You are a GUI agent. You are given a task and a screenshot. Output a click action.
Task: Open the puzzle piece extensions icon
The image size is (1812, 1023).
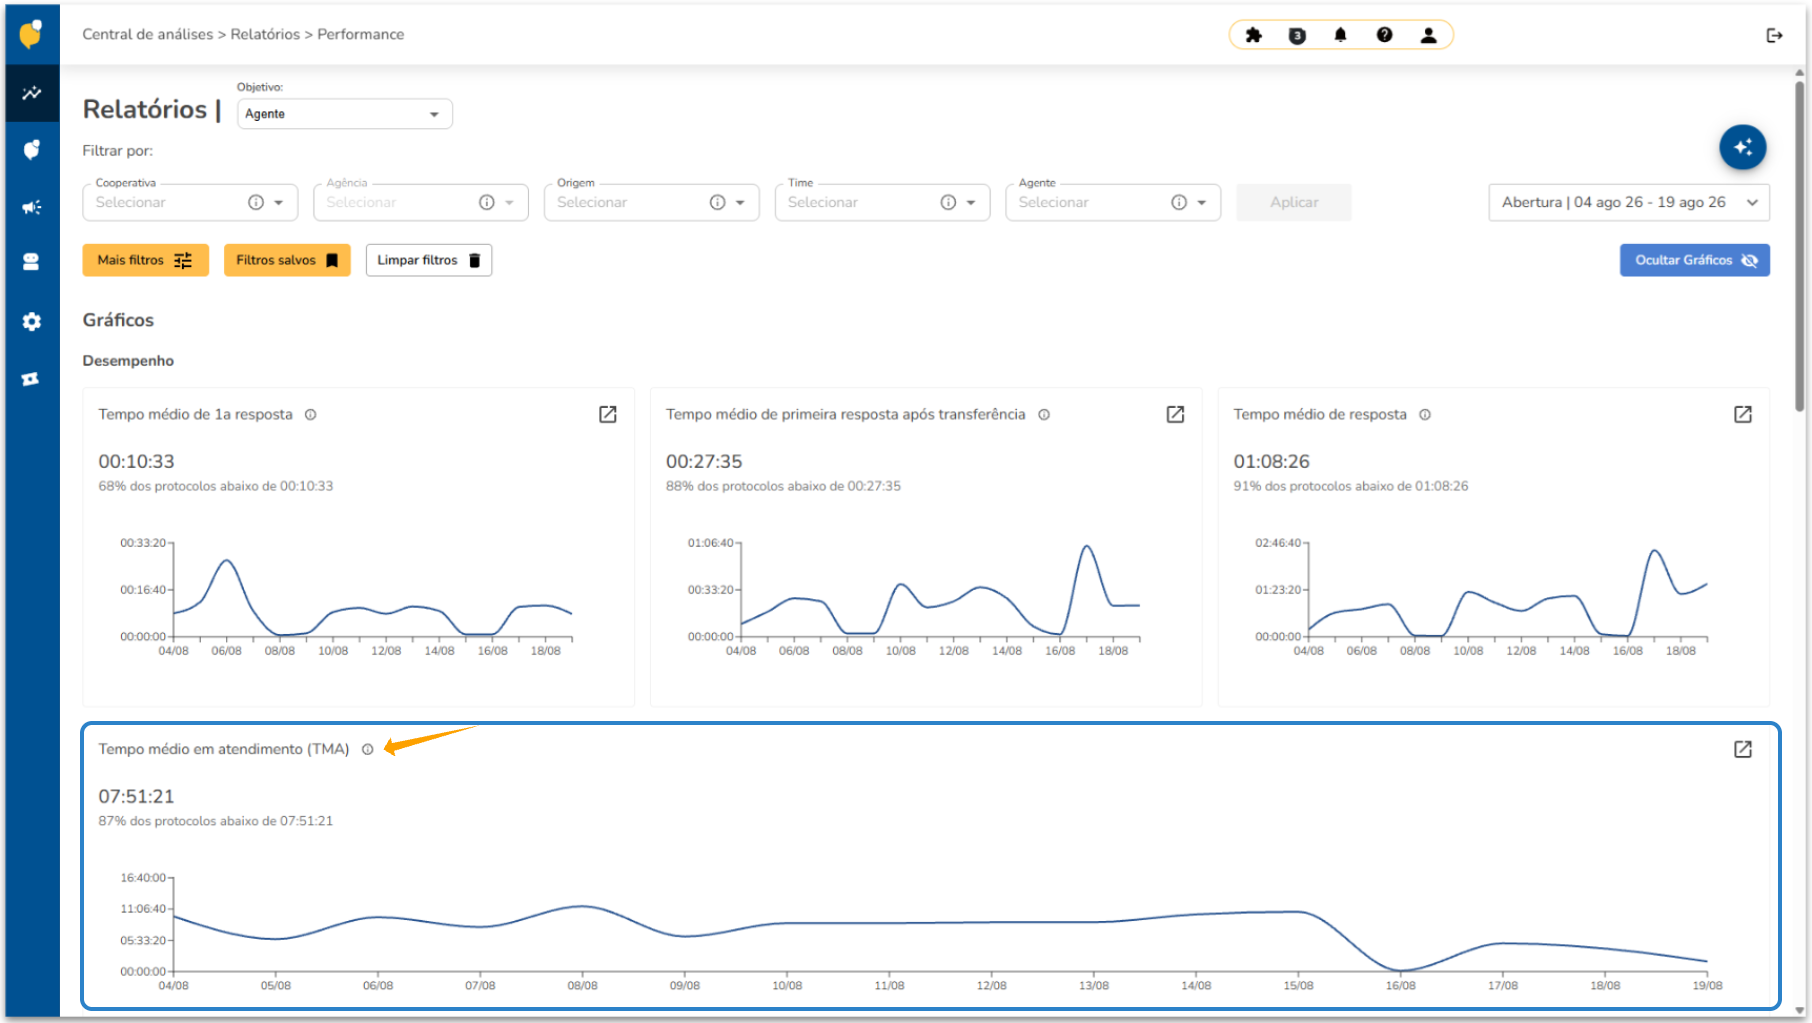(x=1253, y=35)
